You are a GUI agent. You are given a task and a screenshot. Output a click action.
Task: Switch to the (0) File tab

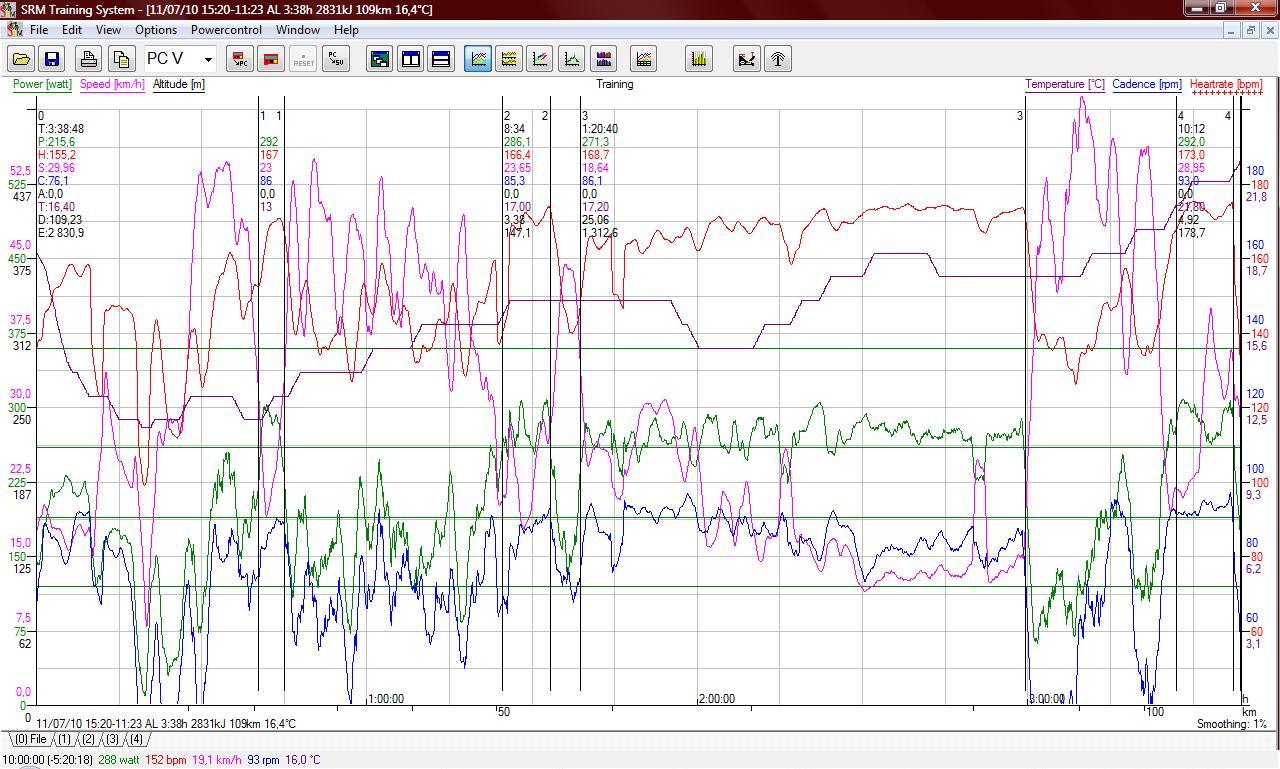click(30, 740)
